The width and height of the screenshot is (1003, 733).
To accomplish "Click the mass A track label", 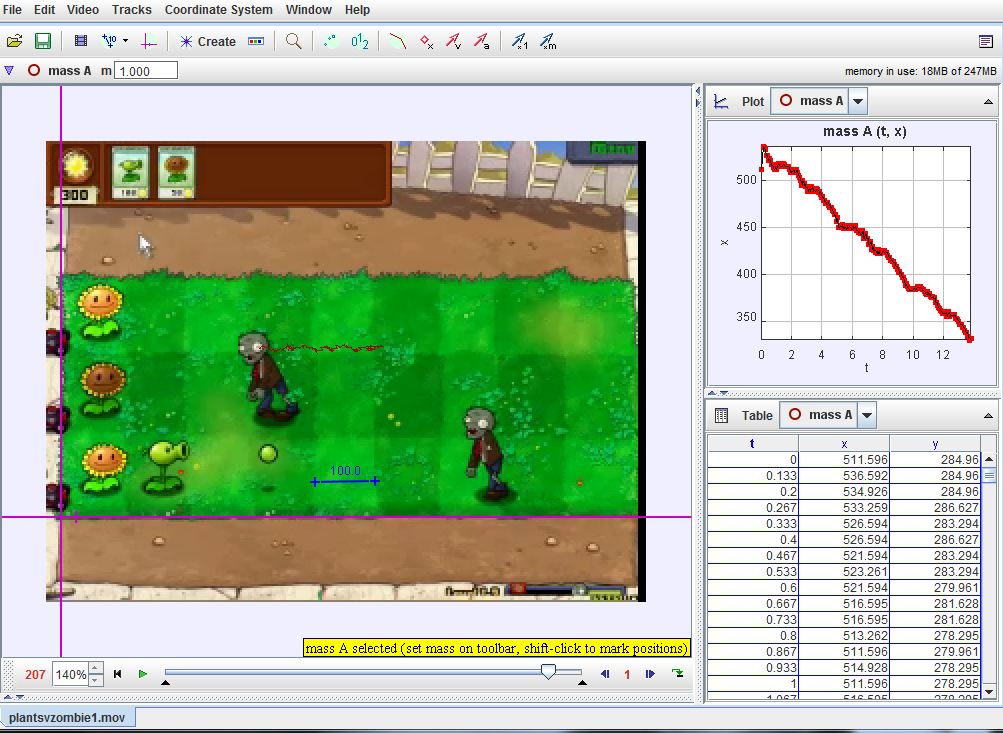I will click(69, 71).
